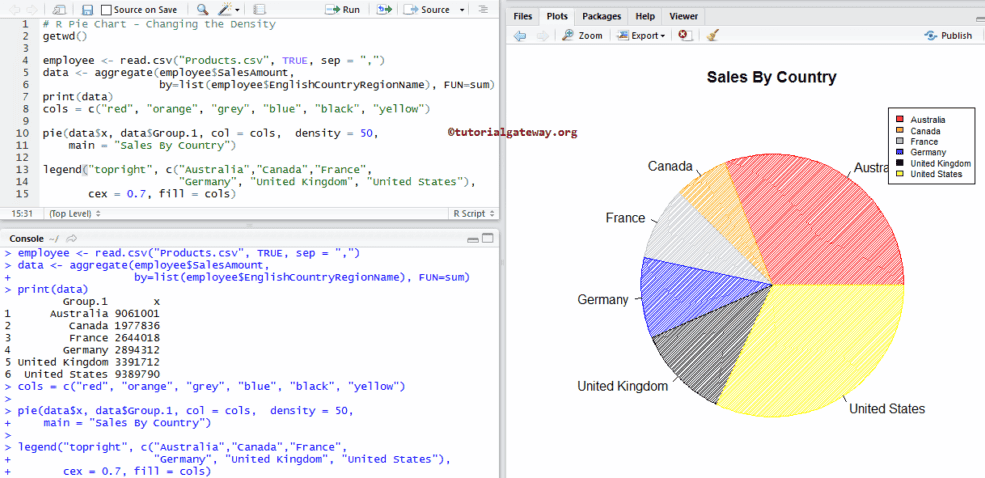The height and width of the screenshot is (478, 985).
Task: Switch to the Packages tab
Action: pyautogui.click(x=601, y=16)
